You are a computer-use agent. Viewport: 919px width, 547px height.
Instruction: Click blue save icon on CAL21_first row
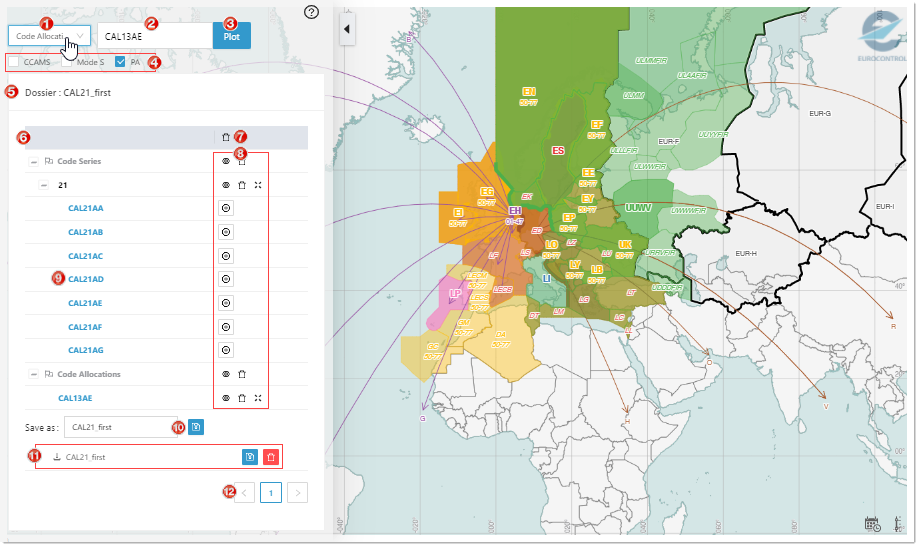click(250, 457)
